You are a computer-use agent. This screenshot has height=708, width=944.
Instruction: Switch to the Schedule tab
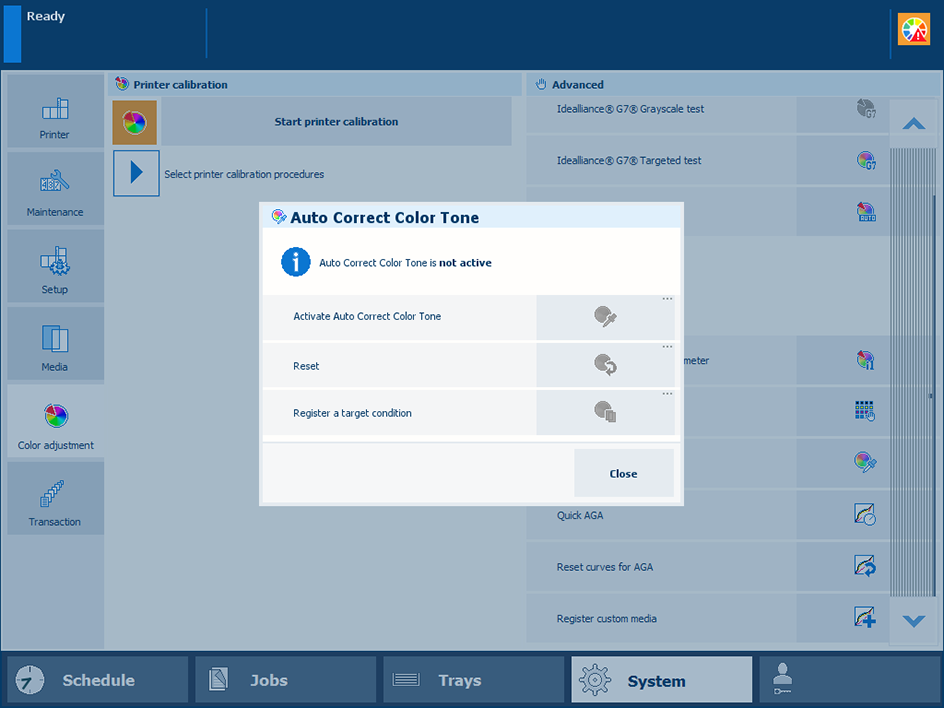click(x=98, y=680)
